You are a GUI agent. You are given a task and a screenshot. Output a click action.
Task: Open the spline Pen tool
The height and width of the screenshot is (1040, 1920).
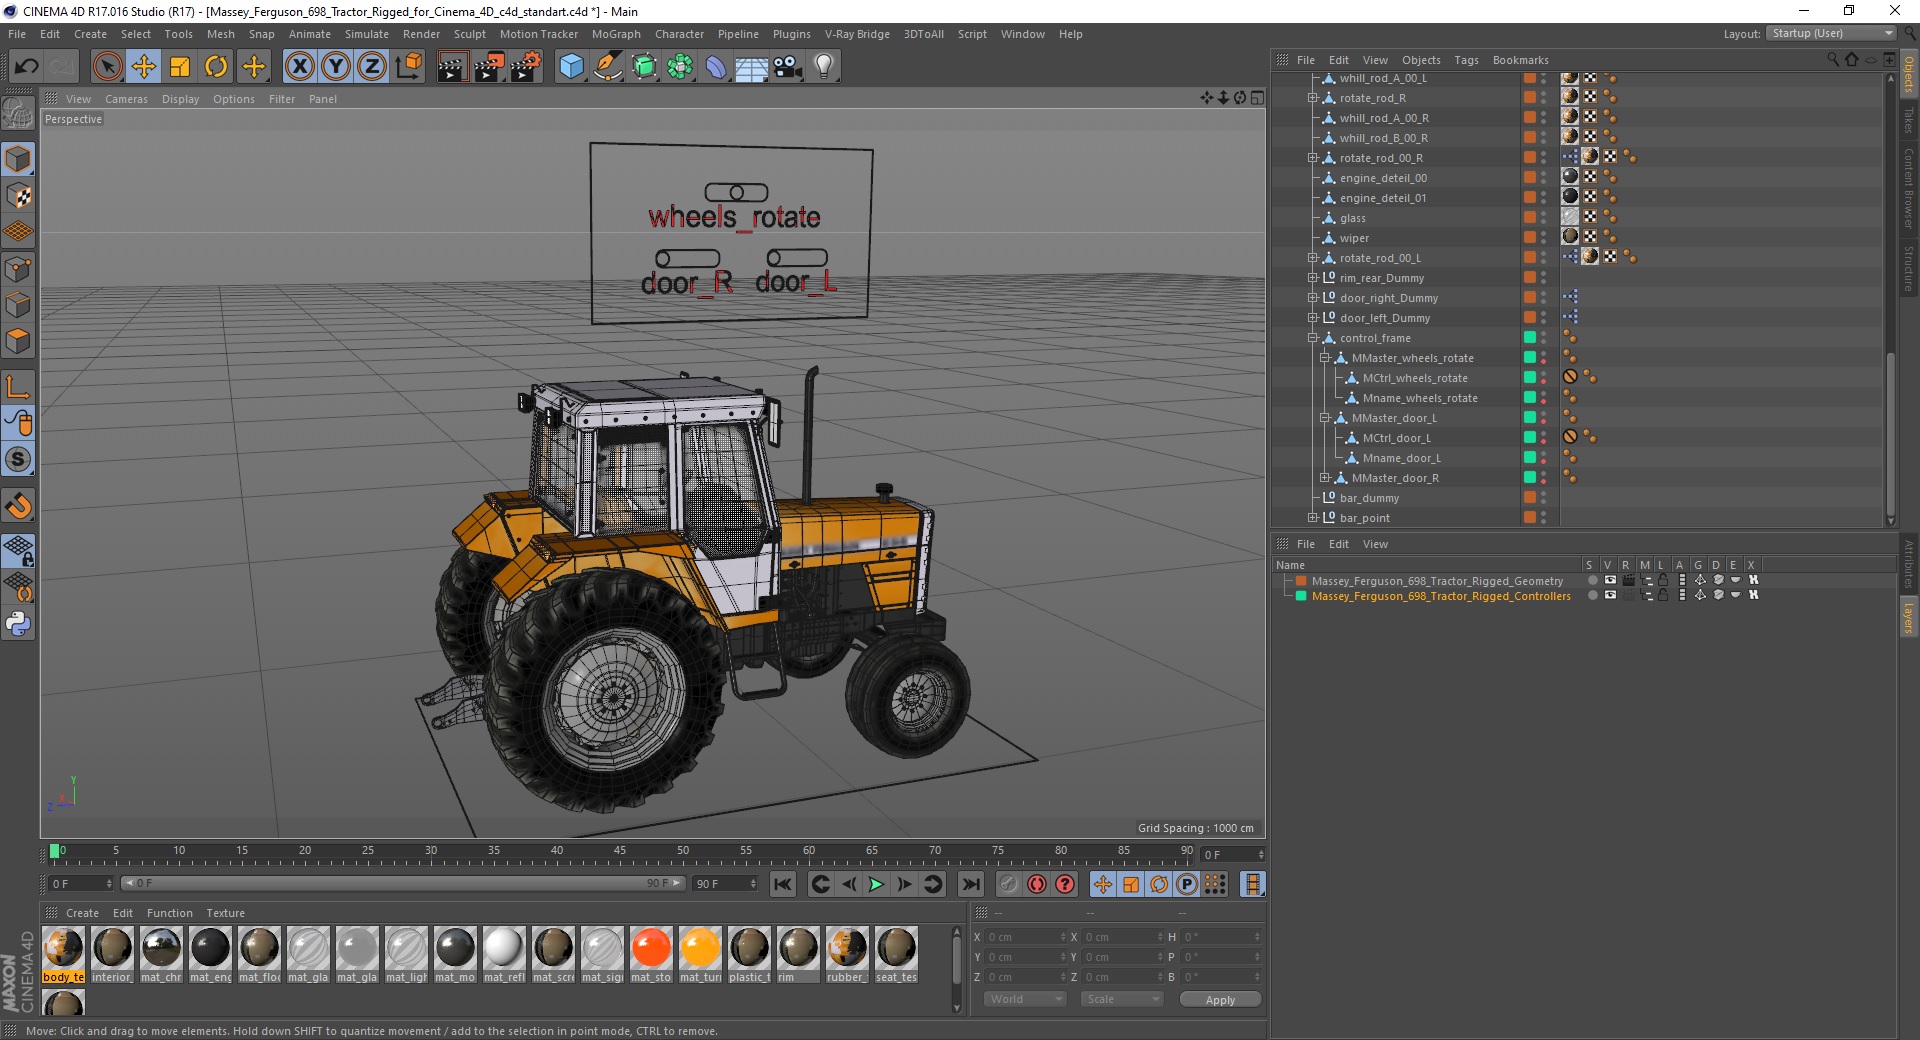(607, 67)
